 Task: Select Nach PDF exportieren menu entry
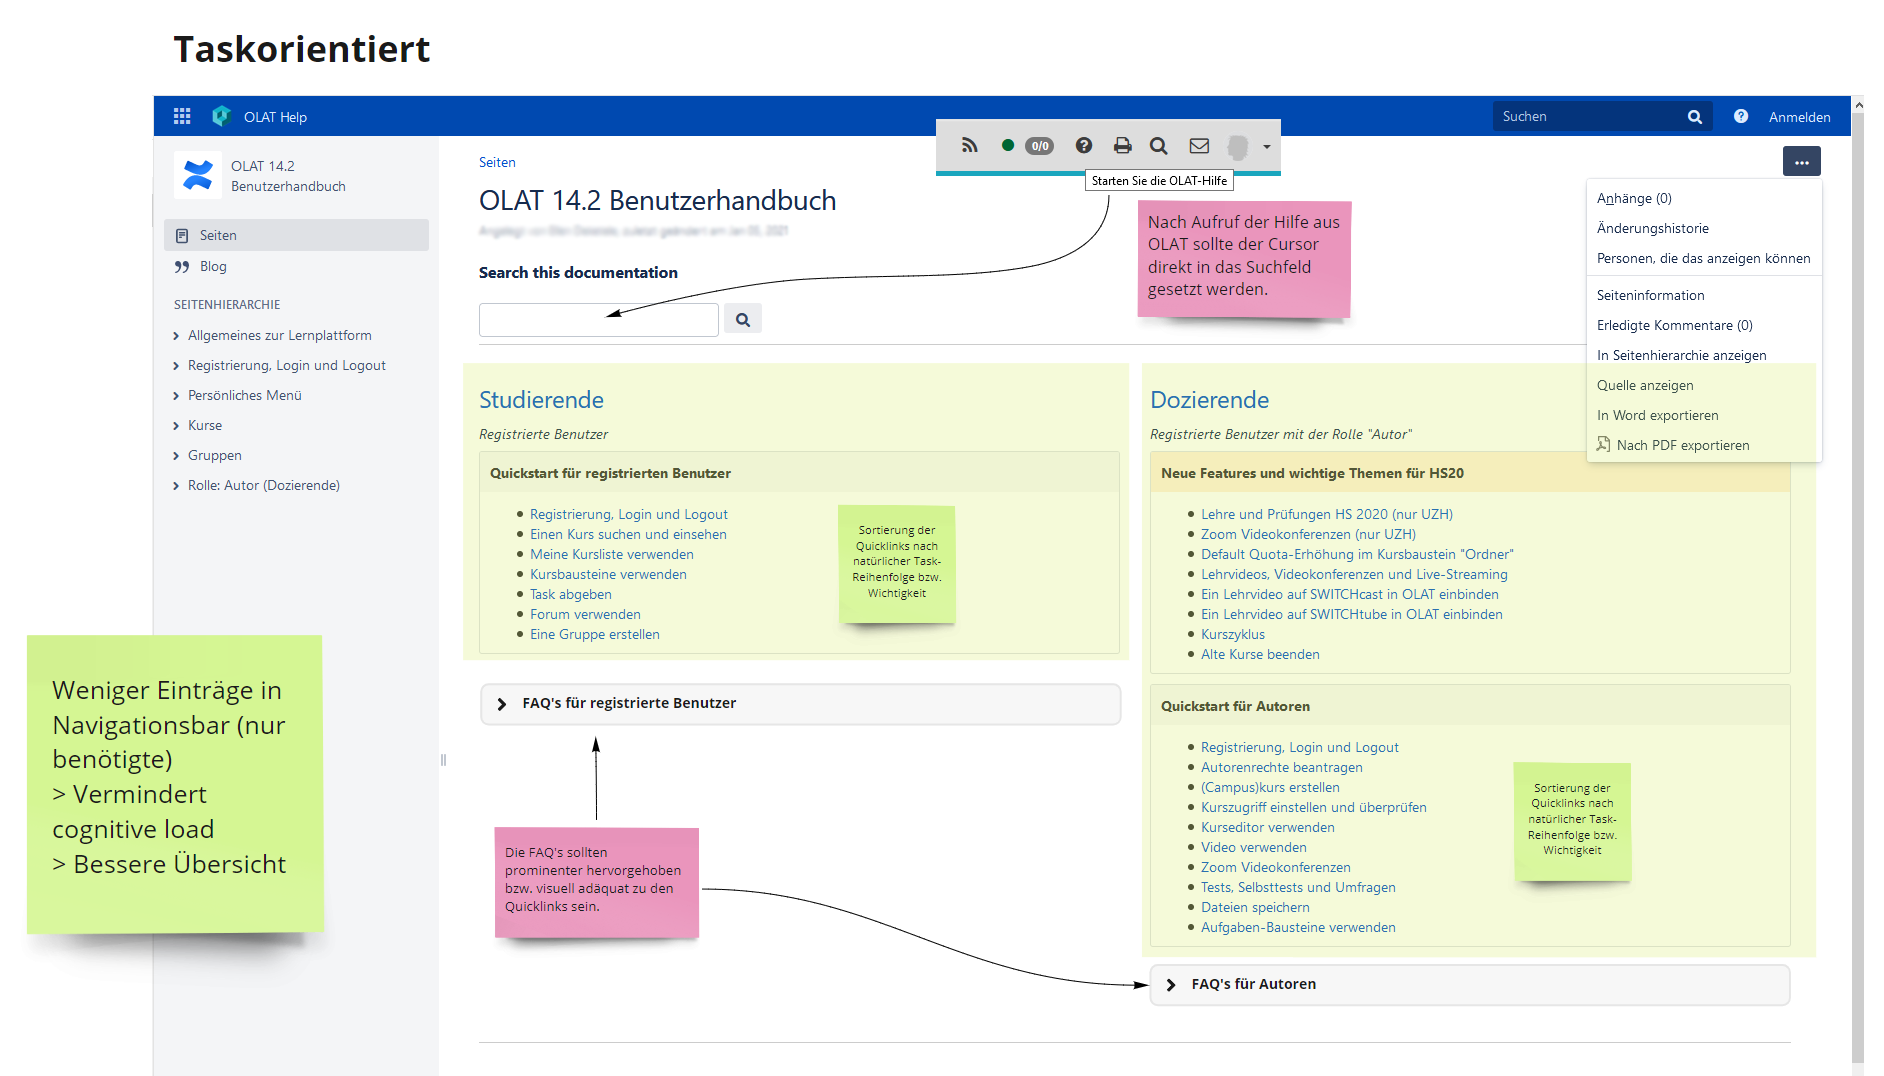coord(1682,445)
